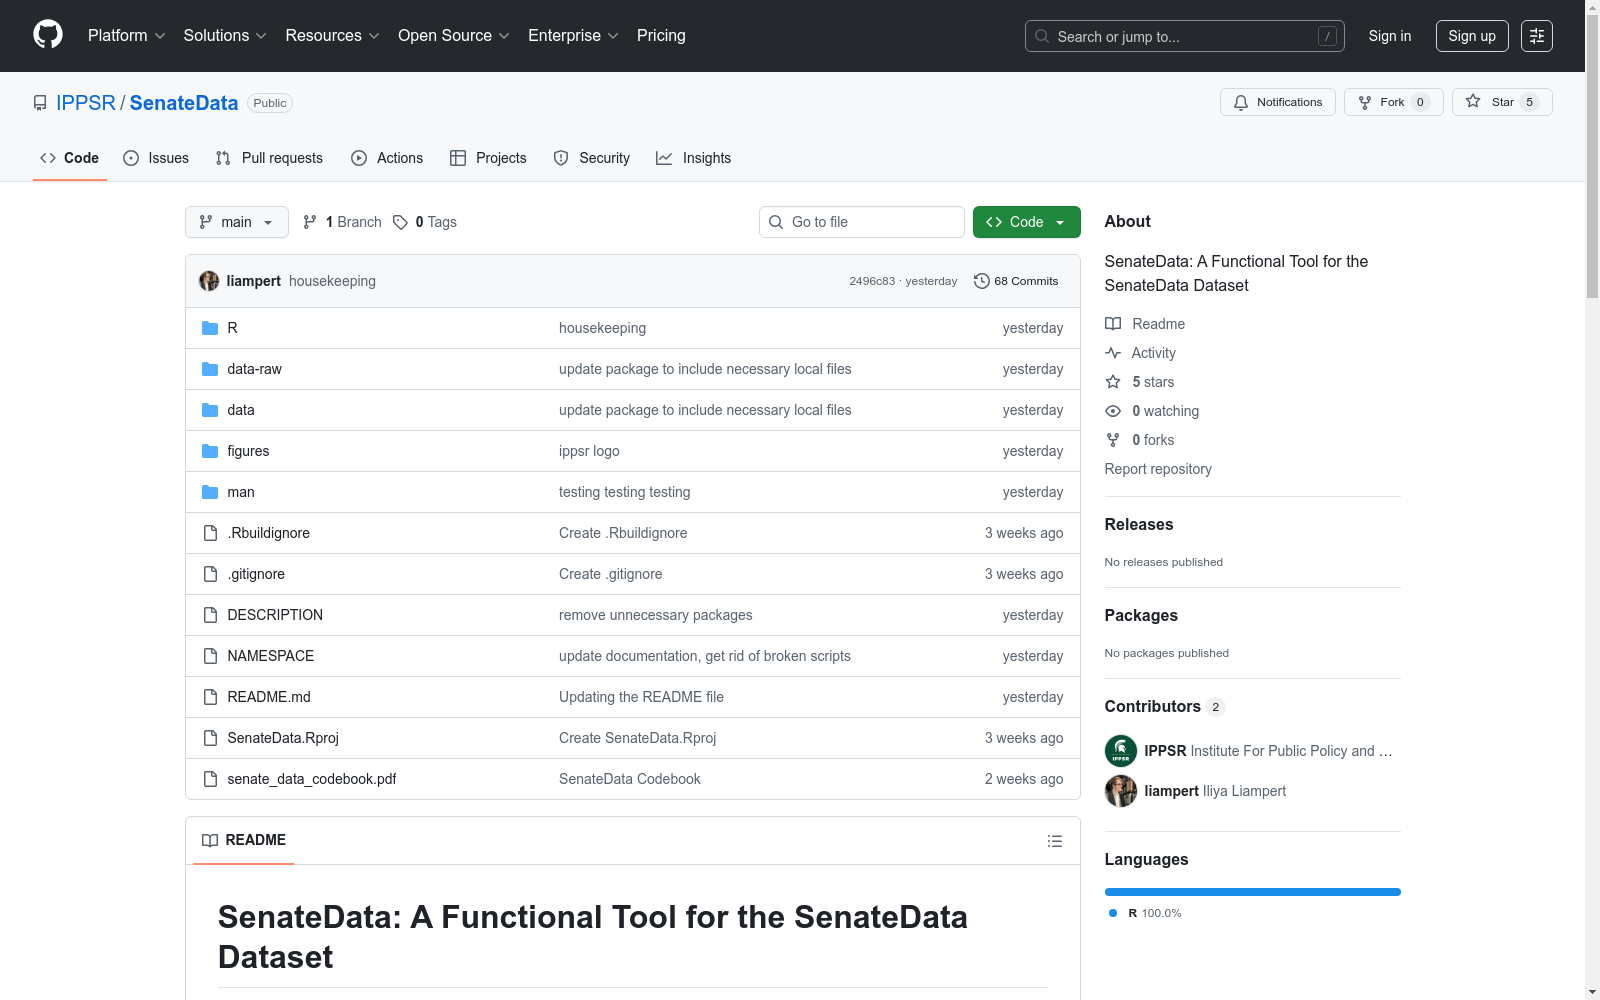Screen dimensions: 1600x1000
Task: Click the data folder icon
Action: 210,410
